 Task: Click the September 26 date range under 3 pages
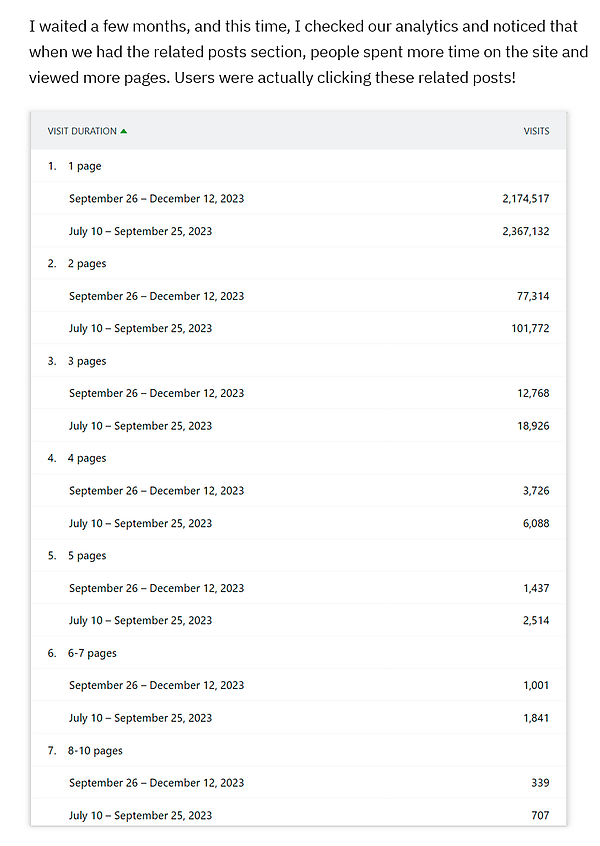click(156, 393)
